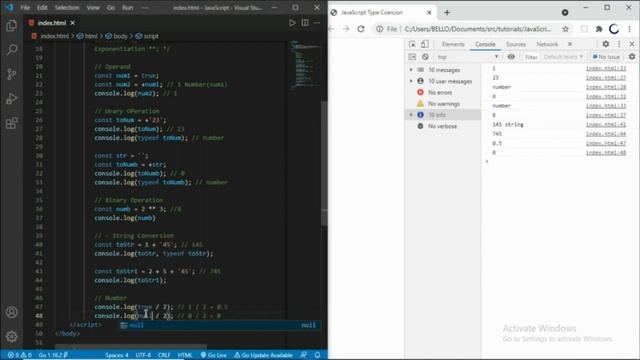Image resolution: width=640 pixels, height=360 pixels.
Task: Close the index.html editor tab
Action: pyautogui.click(x=73, y=23)
